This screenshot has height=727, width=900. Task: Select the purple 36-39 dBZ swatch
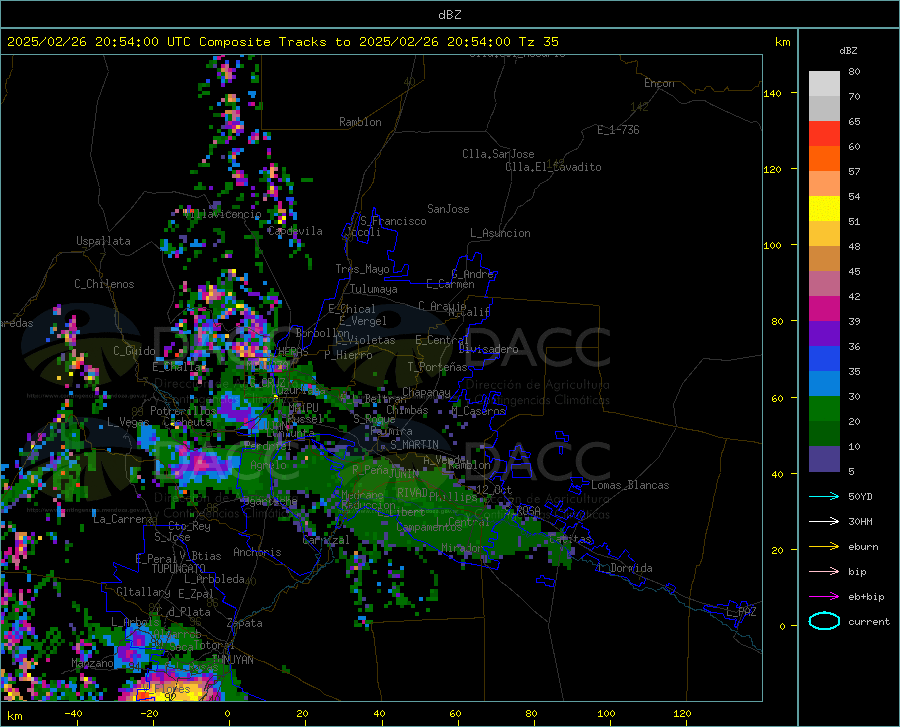824,334
